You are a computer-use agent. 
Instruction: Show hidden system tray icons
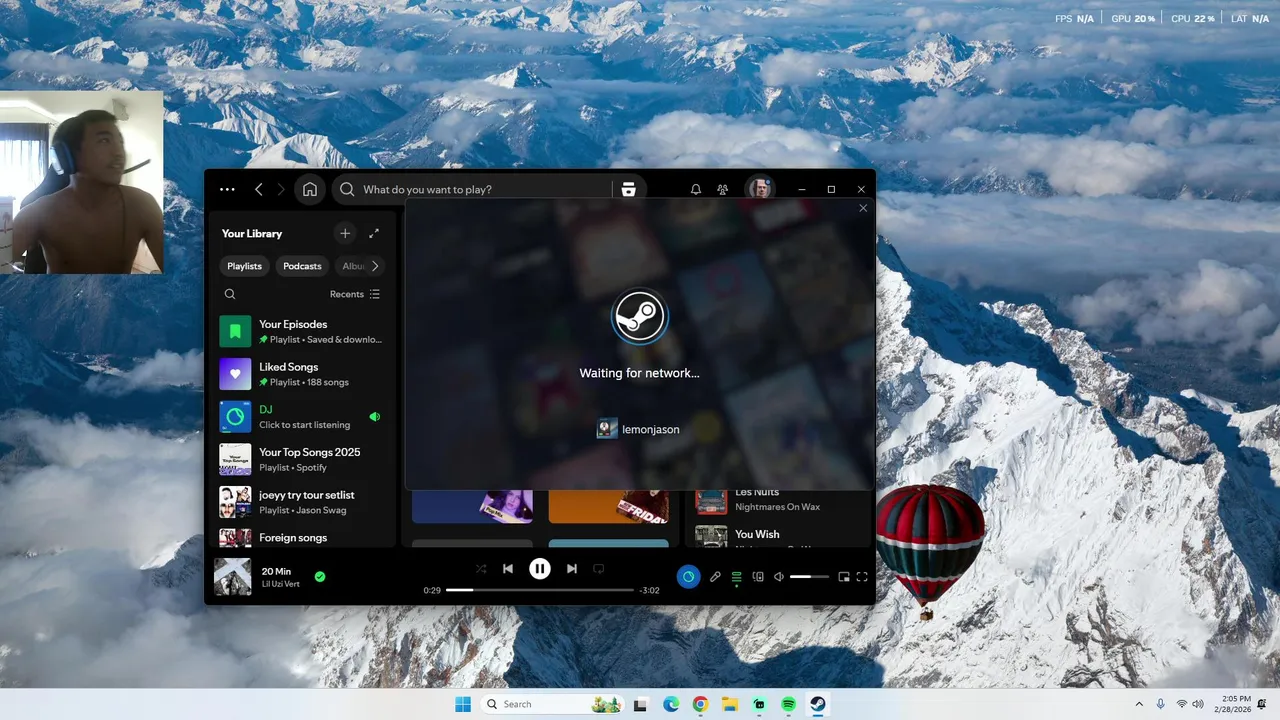pos(1139,704)
